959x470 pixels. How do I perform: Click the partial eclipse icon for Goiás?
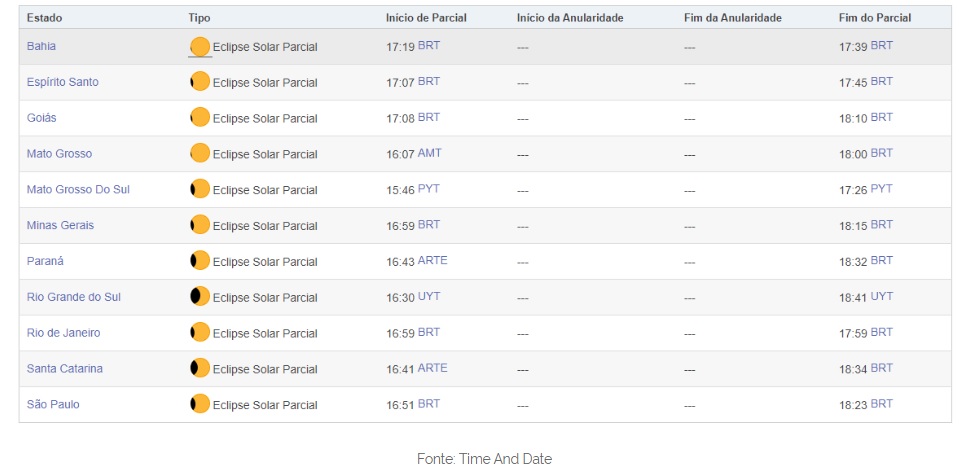[x=200, y=118]
